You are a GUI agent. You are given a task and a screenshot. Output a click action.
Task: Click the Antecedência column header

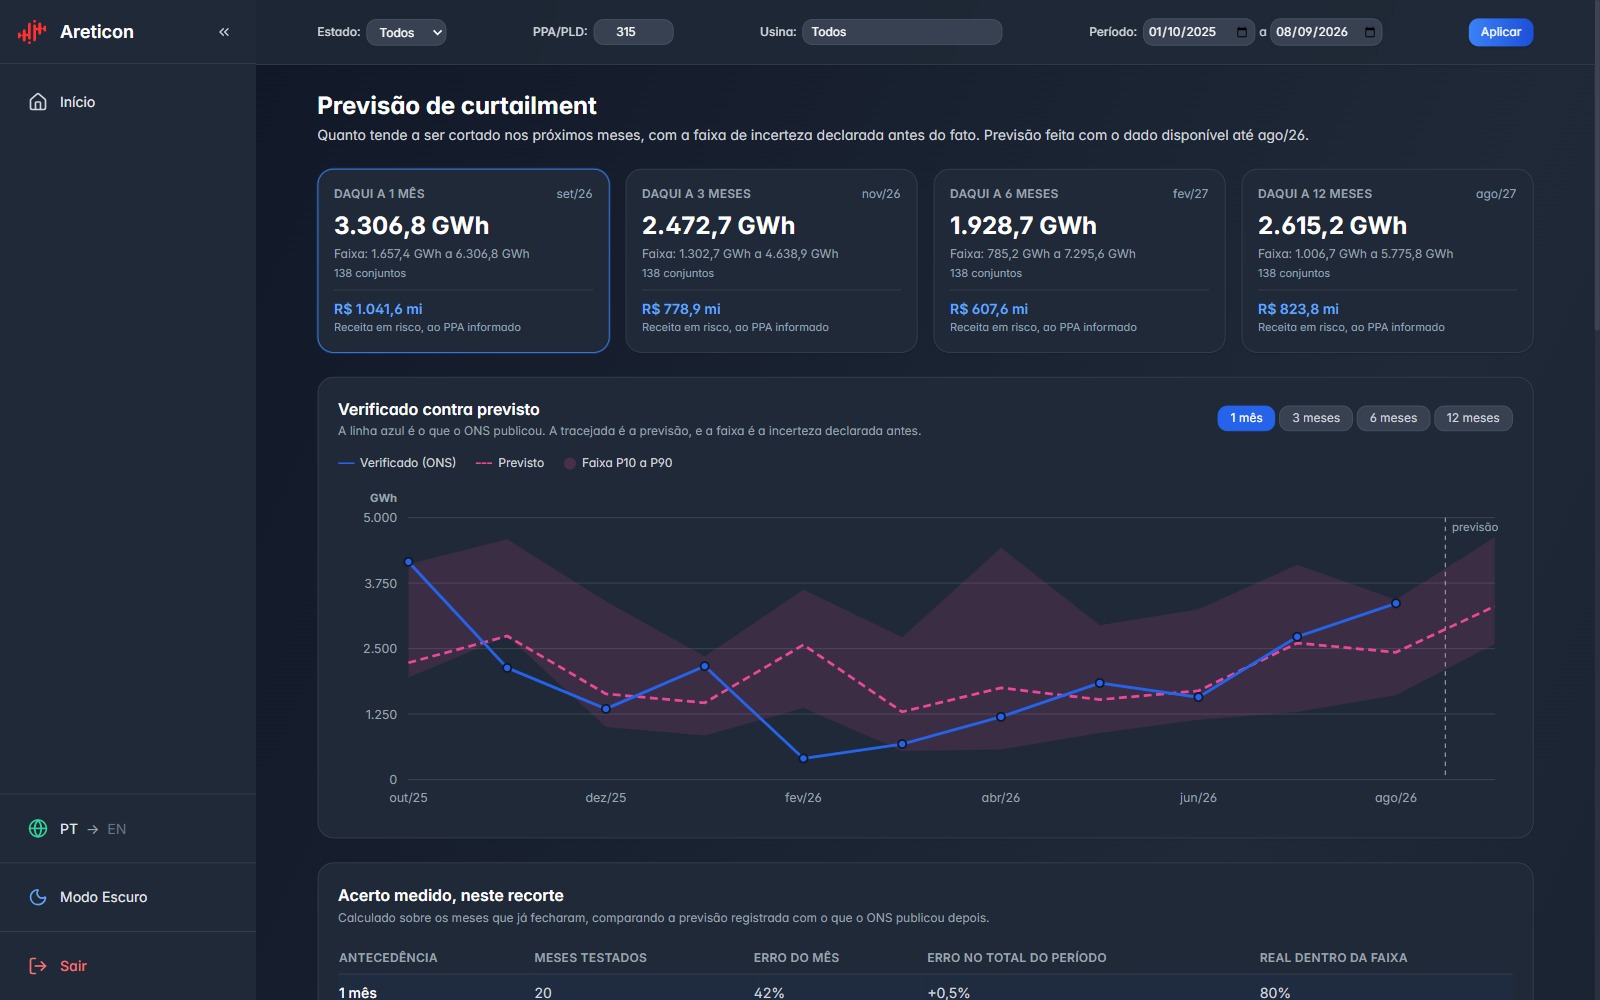click(x=388, y=958)
